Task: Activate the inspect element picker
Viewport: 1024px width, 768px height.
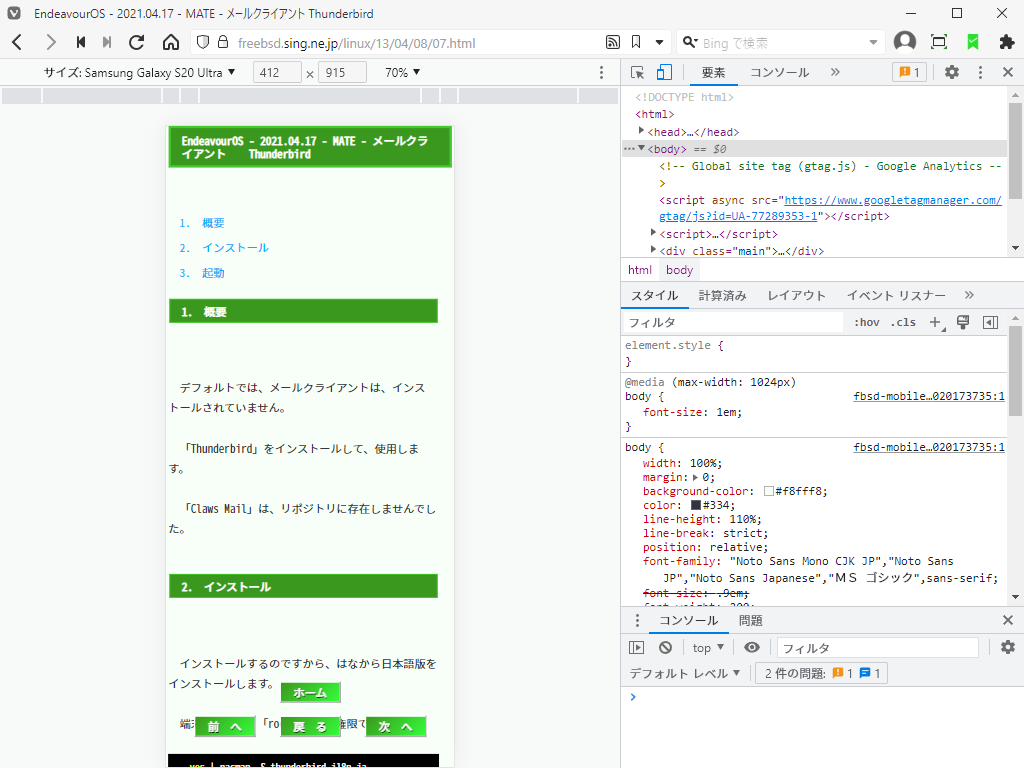Action: 637,72
